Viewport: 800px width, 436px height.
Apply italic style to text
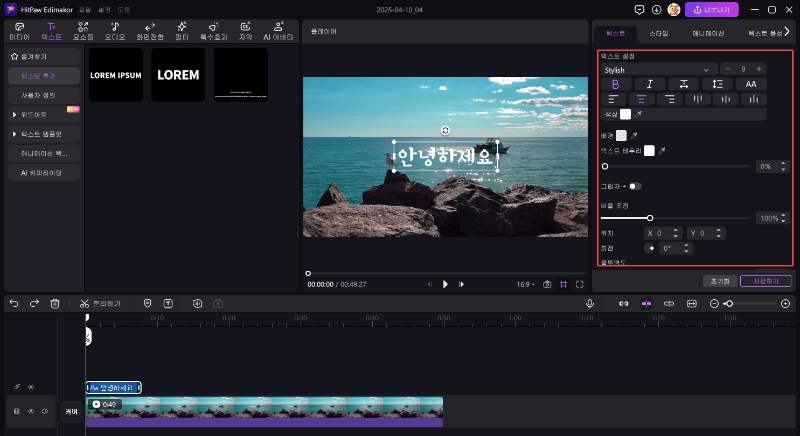pyautogui.click(x=649, y=84)
